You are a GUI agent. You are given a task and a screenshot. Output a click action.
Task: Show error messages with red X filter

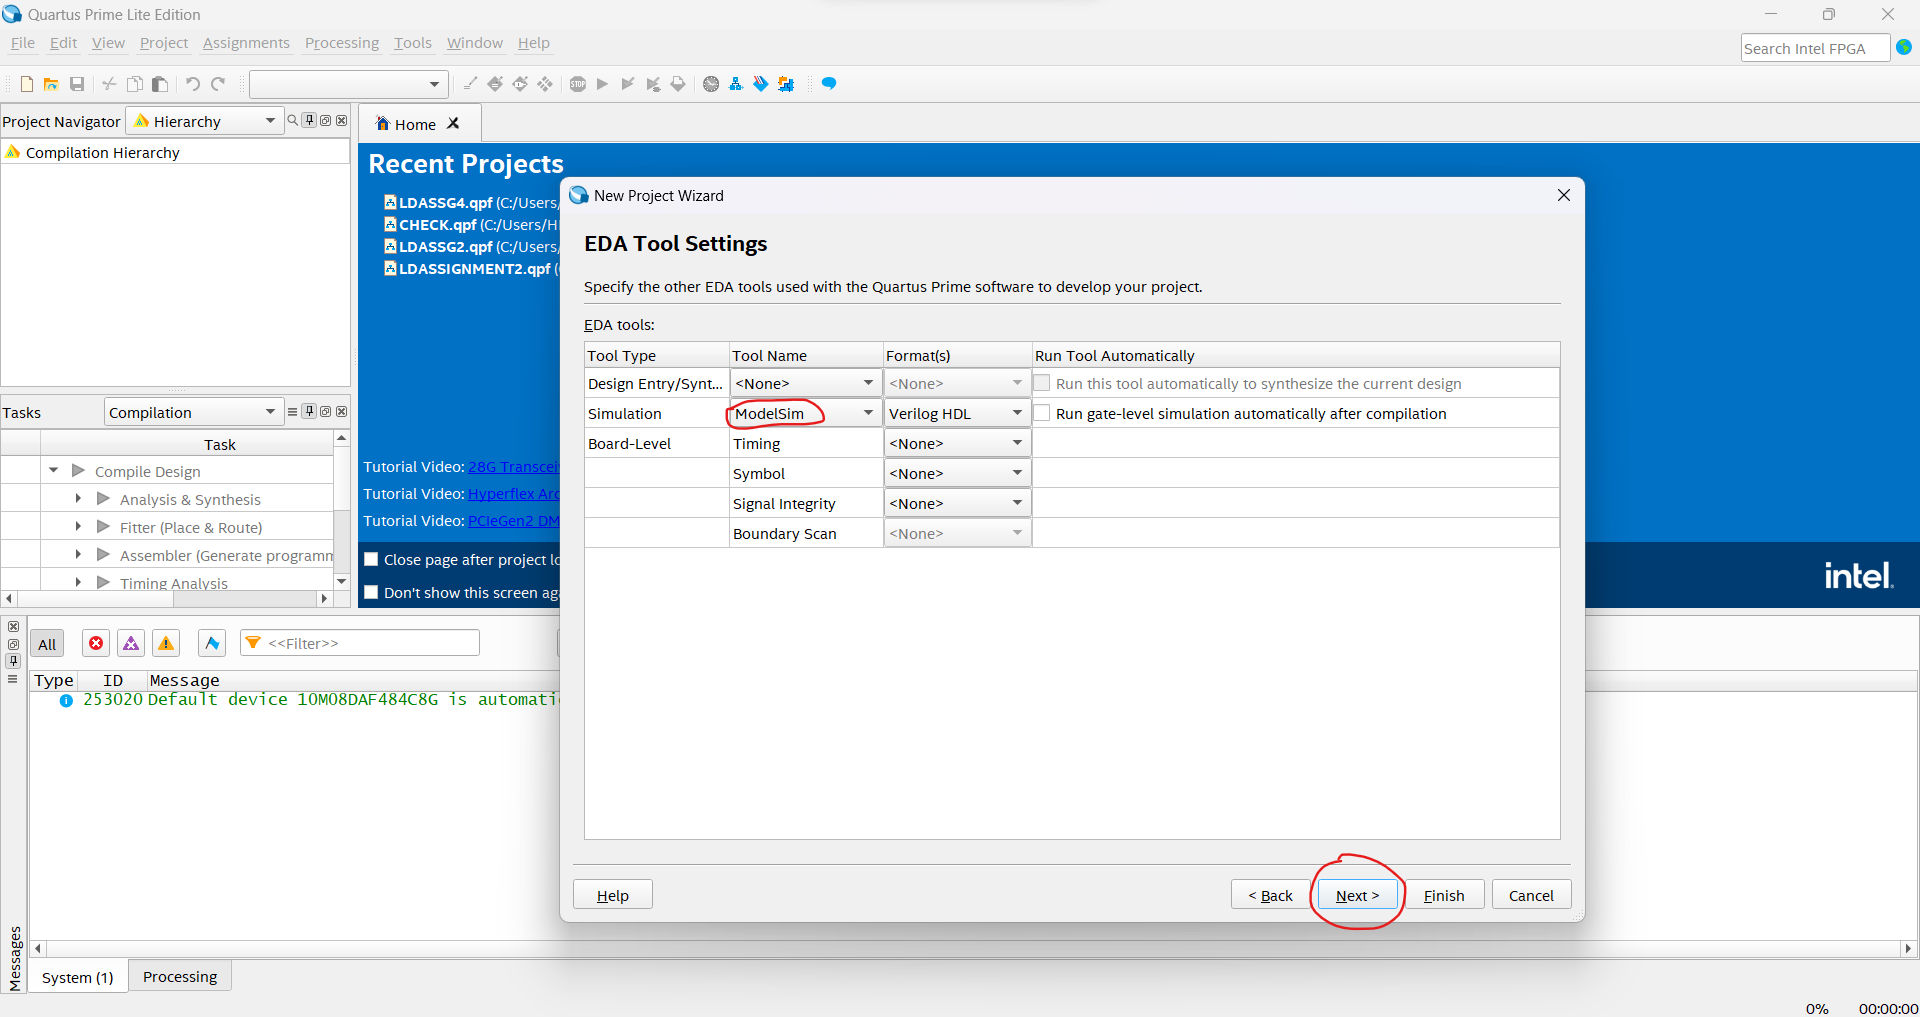click(x=96, y=643)
